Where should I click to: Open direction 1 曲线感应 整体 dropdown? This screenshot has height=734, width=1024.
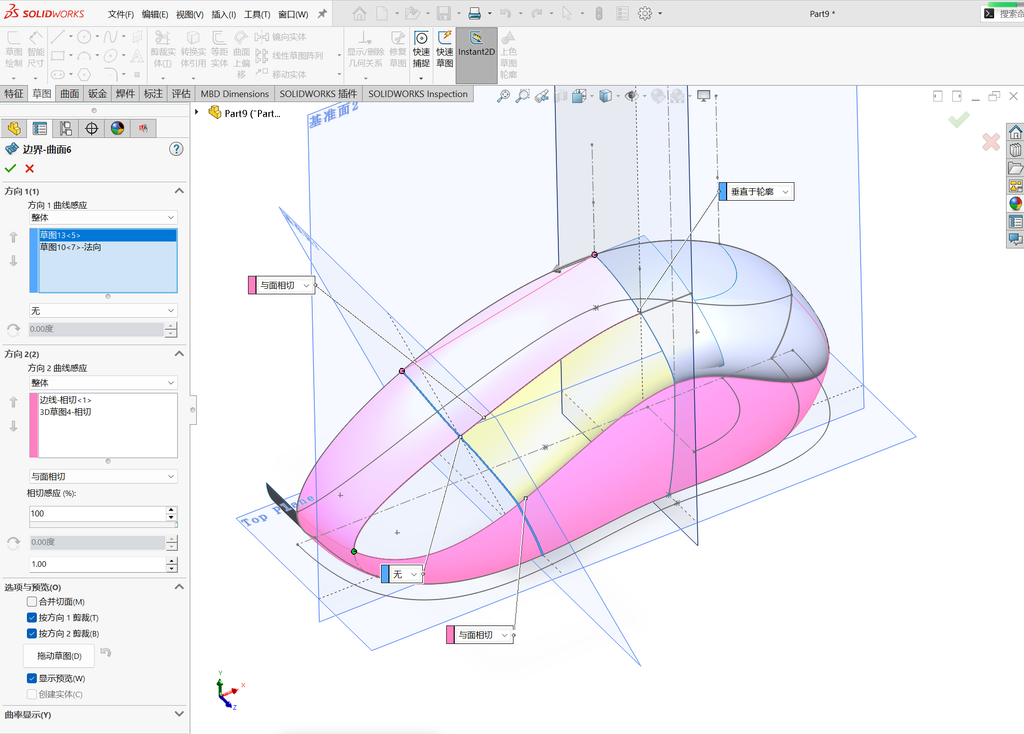pyautogui.click(x=103, y=217)
